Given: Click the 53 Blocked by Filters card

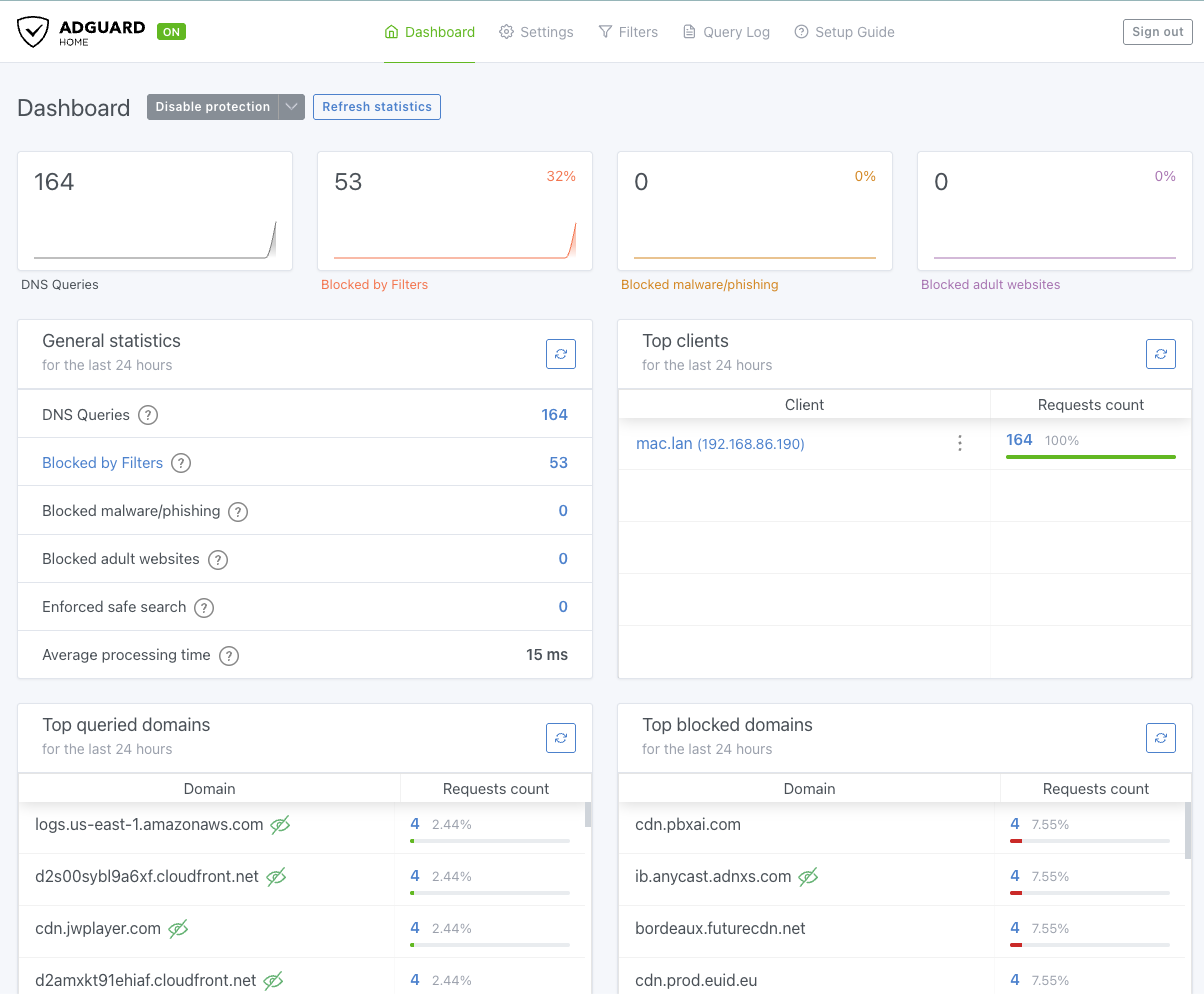Looking at the screenshot, I should (455, 211).
